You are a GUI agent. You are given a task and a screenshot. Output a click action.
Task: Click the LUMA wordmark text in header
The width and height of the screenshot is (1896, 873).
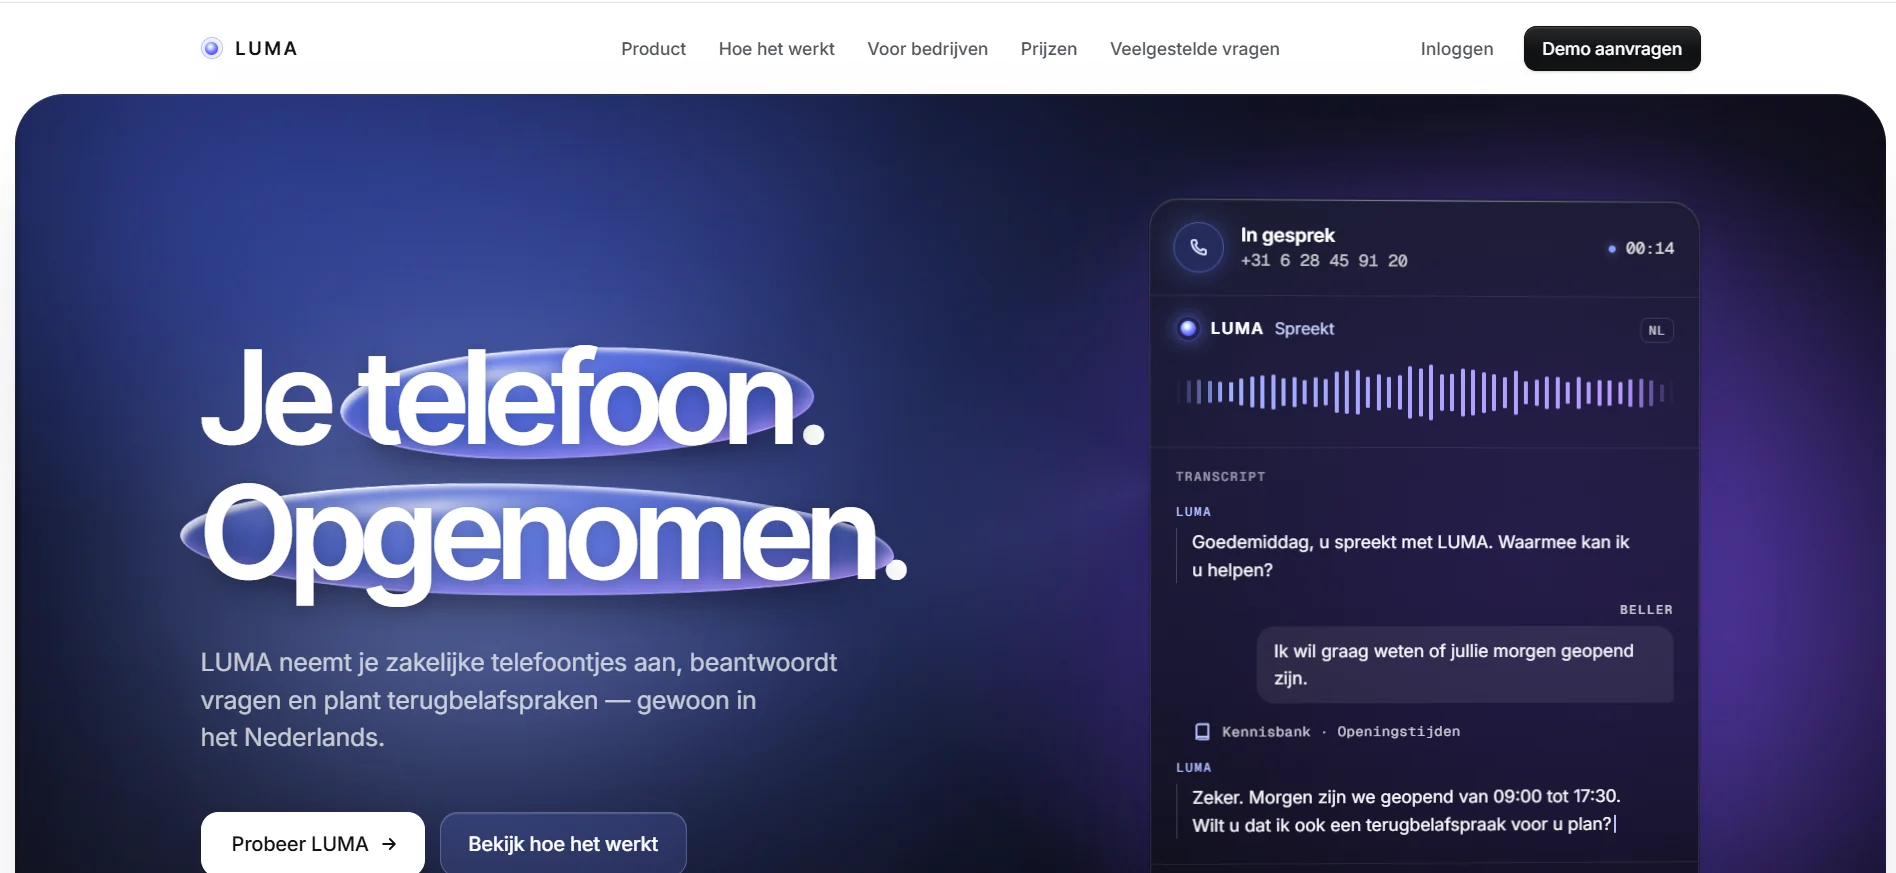click(x=266, y=48)
